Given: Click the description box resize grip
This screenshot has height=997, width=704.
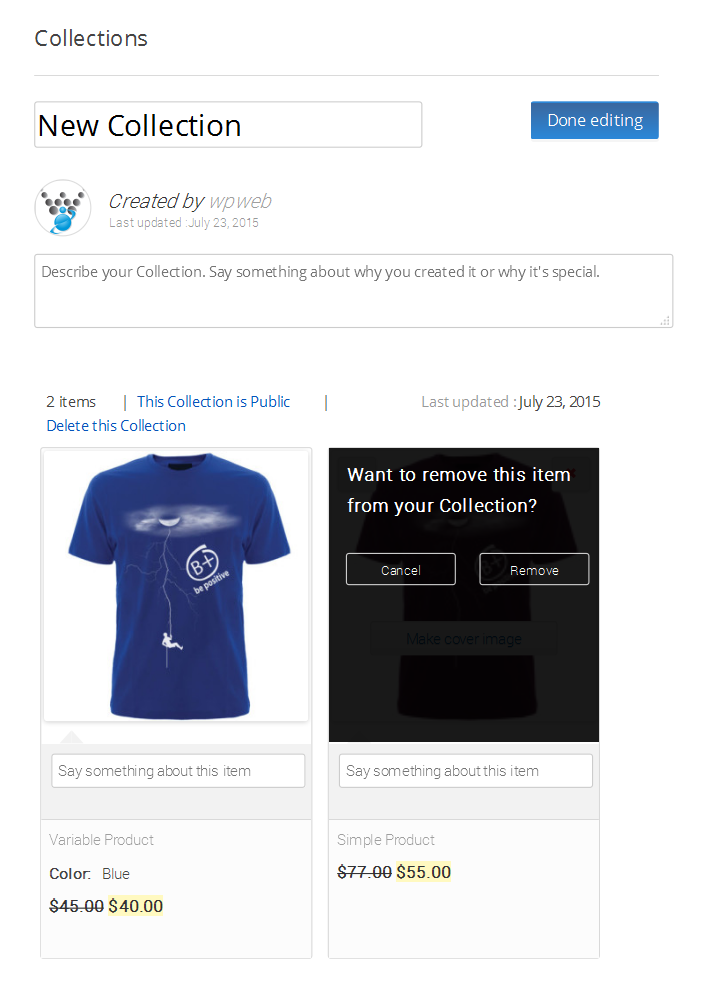Looking at the screenshot, I should tap(665, 321).
